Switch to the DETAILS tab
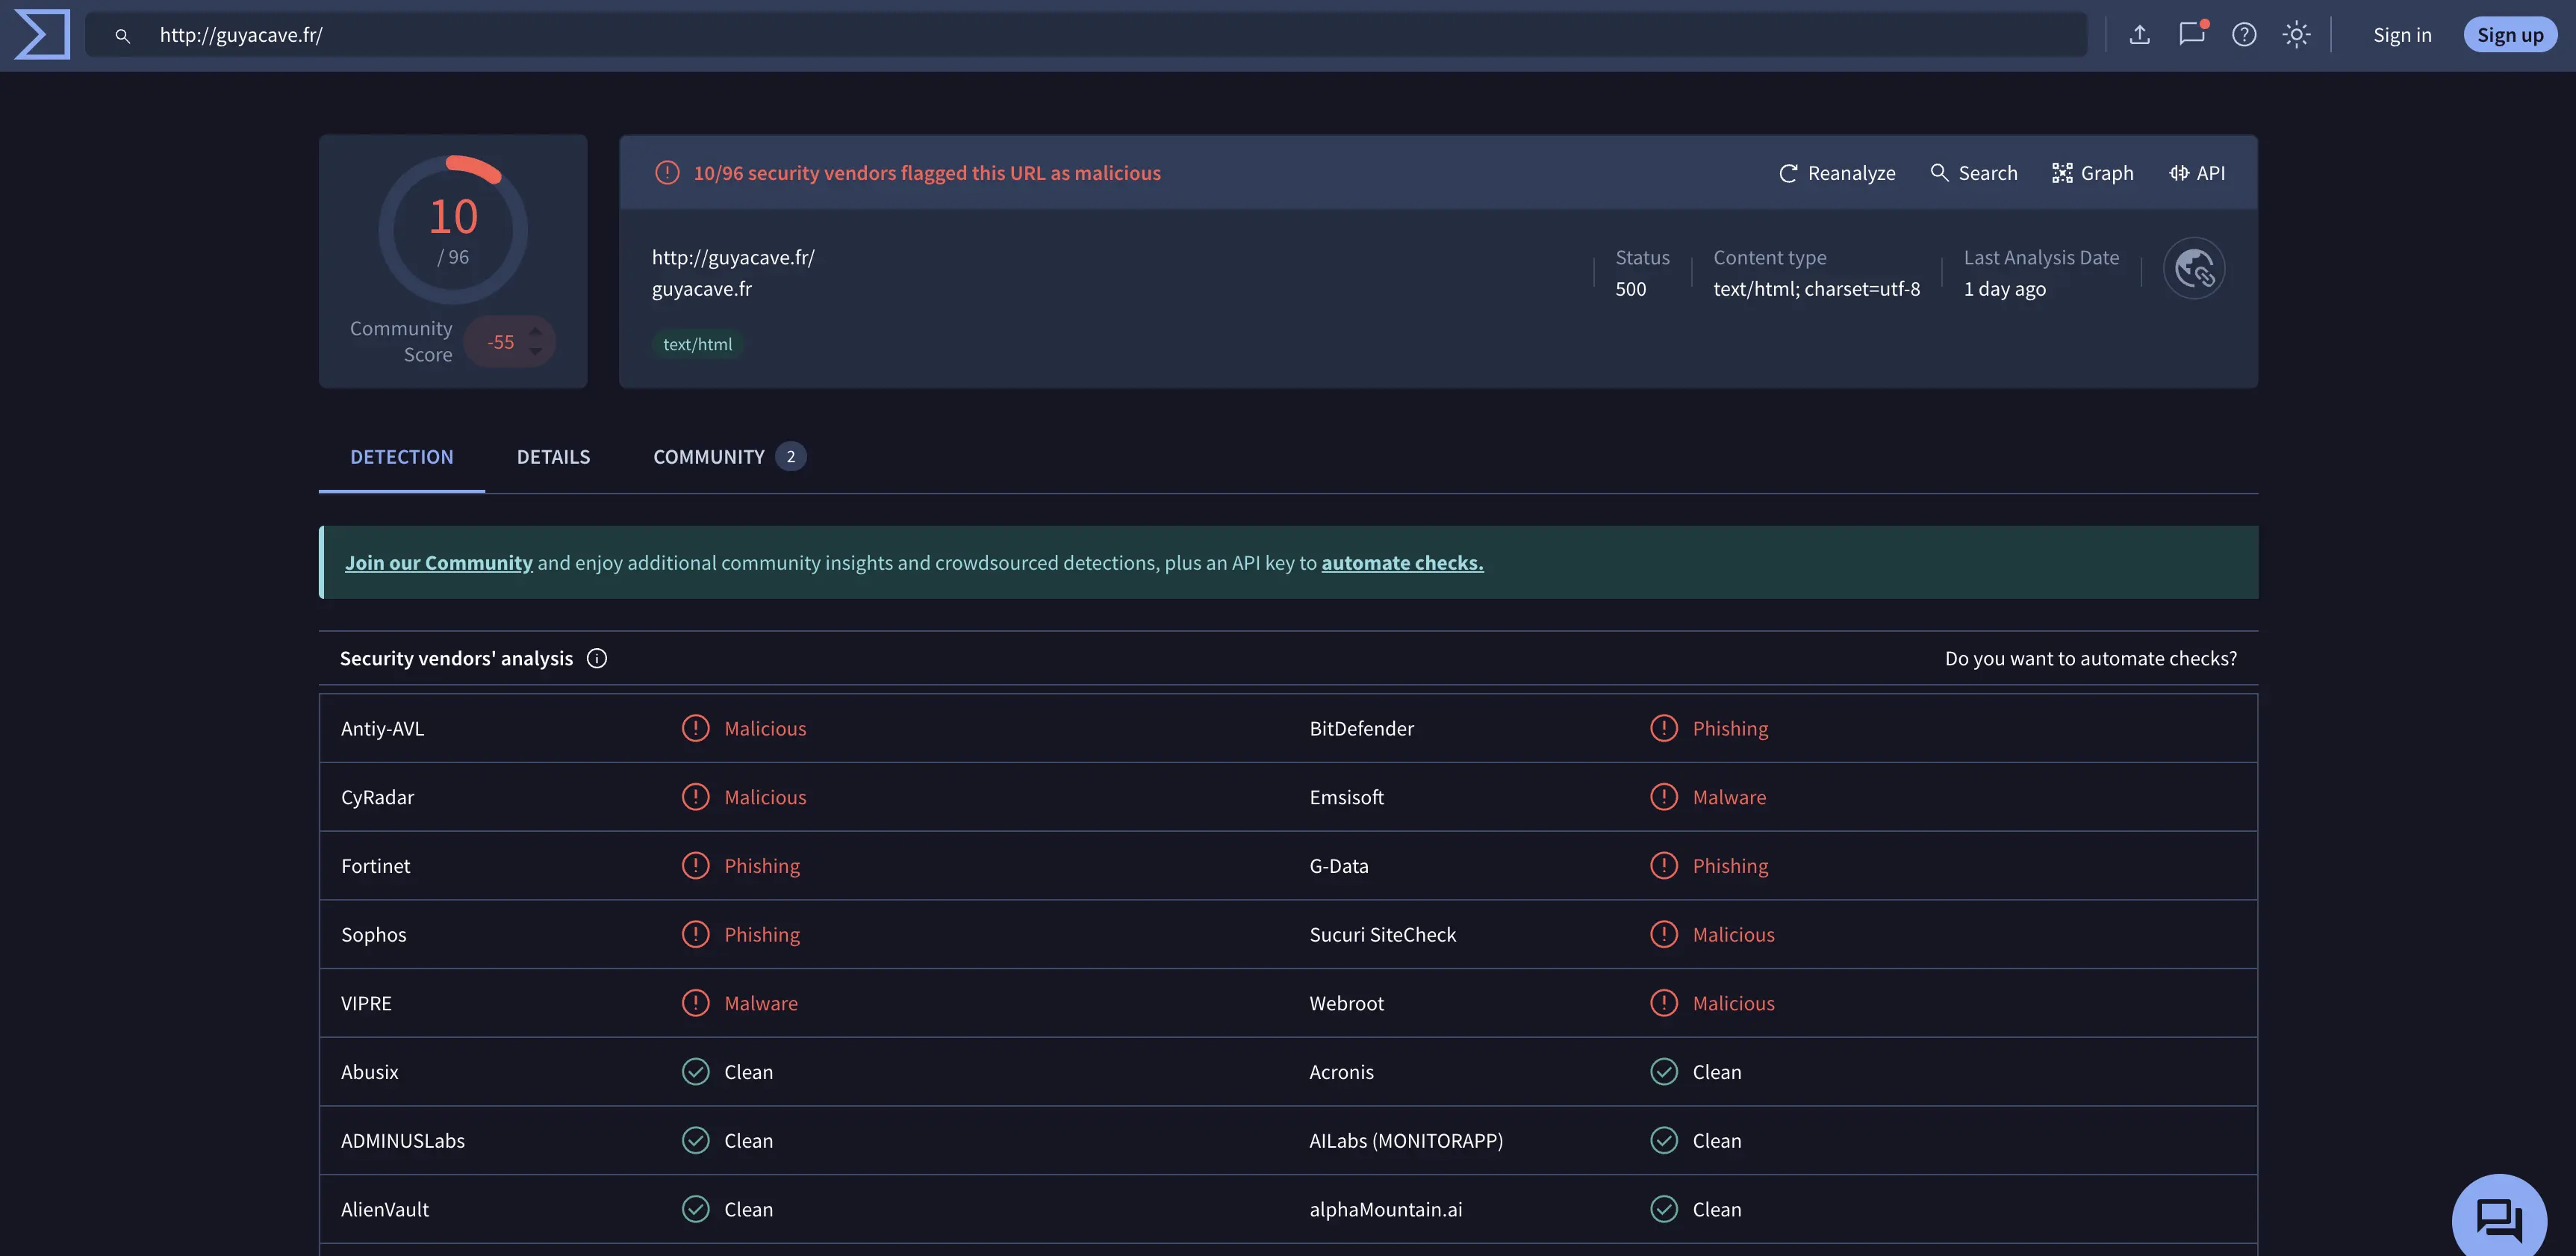 pos(553,456)
